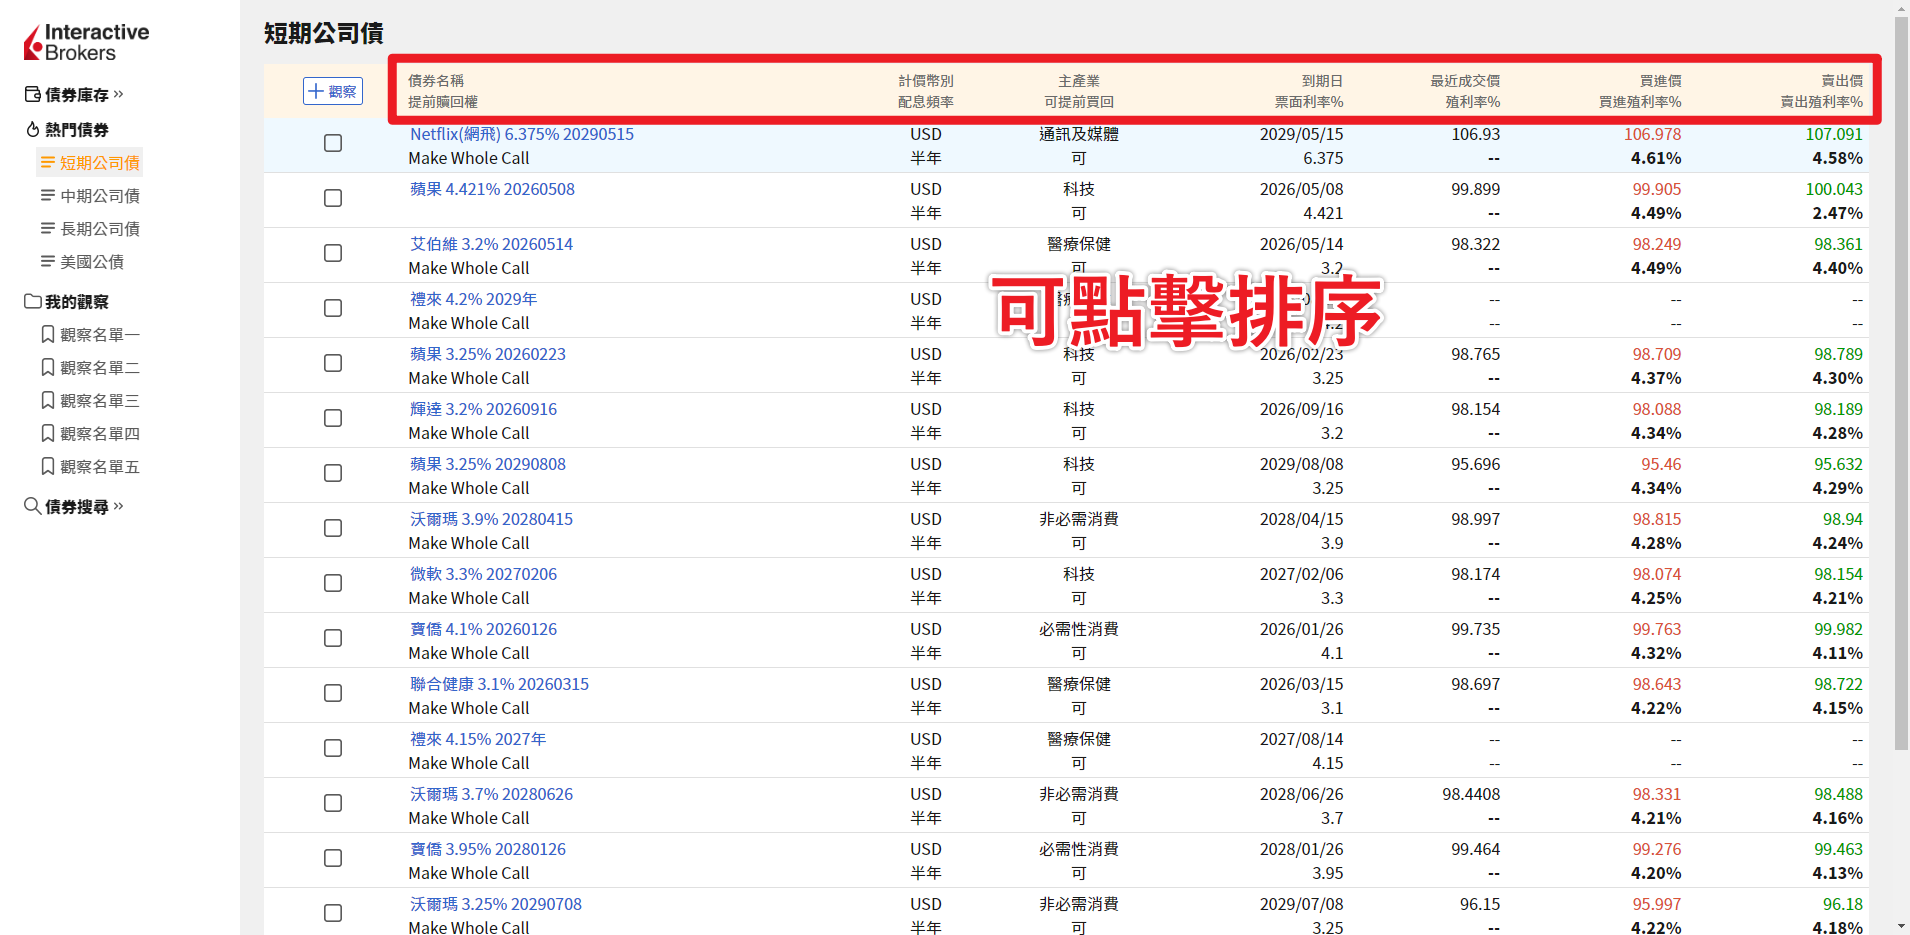Open the 債券庫存 briefcase icon
This screenshot has height=935, width=1910.
33,94
